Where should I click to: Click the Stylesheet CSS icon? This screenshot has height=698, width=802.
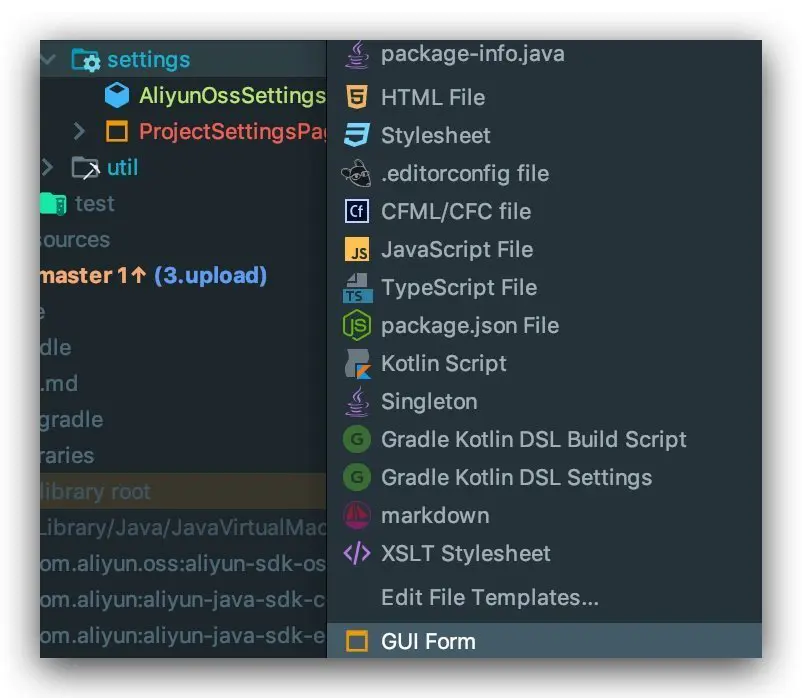357,135
